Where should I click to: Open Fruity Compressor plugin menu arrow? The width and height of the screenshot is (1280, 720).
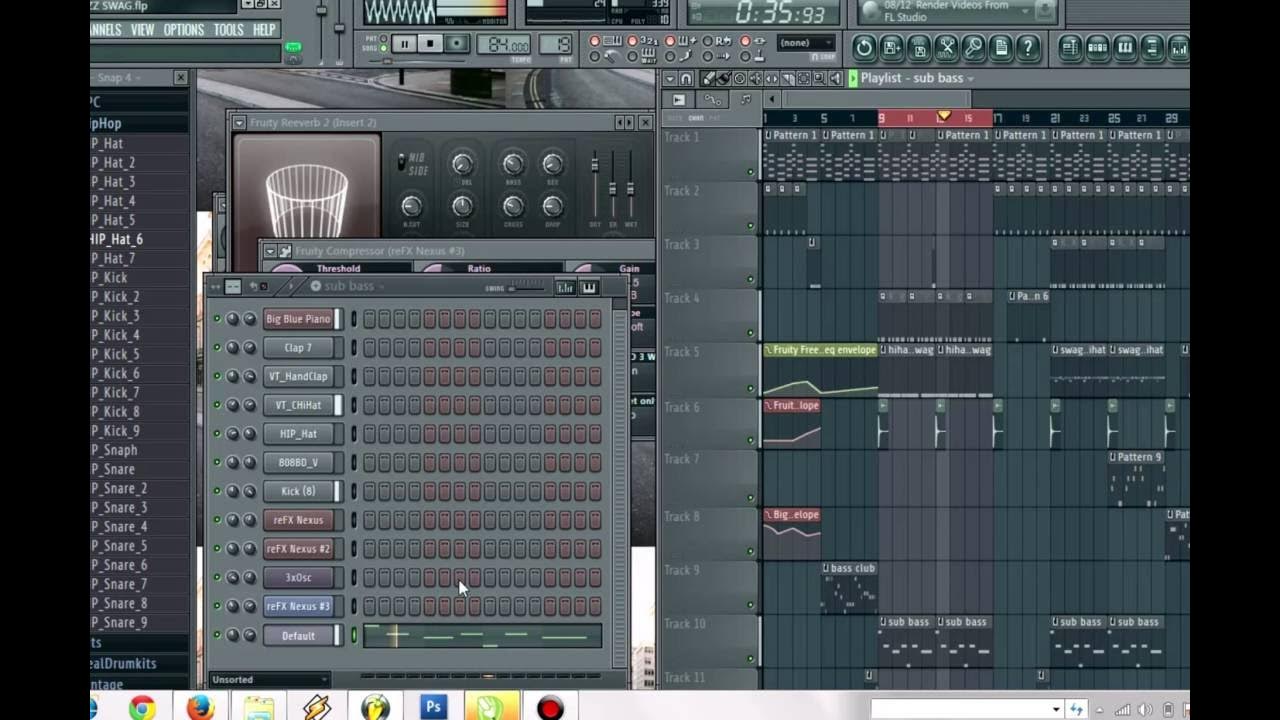coord(269,251)
